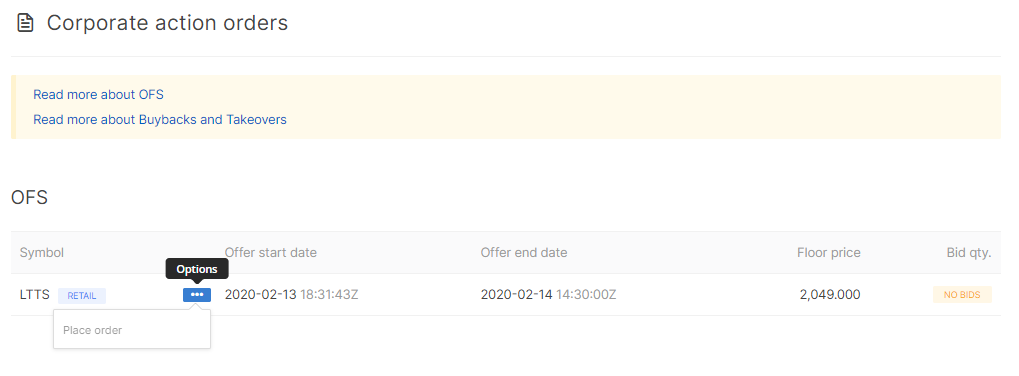
Task: Click the Offer end date column header
Action: click(x=524, y=253)
